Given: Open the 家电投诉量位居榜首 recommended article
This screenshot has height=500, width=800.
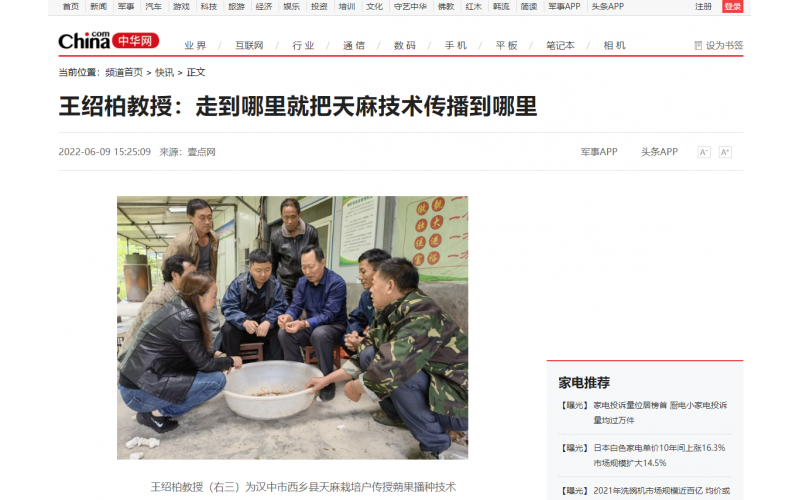Looking at the screenshot, I should click(660, 413).
